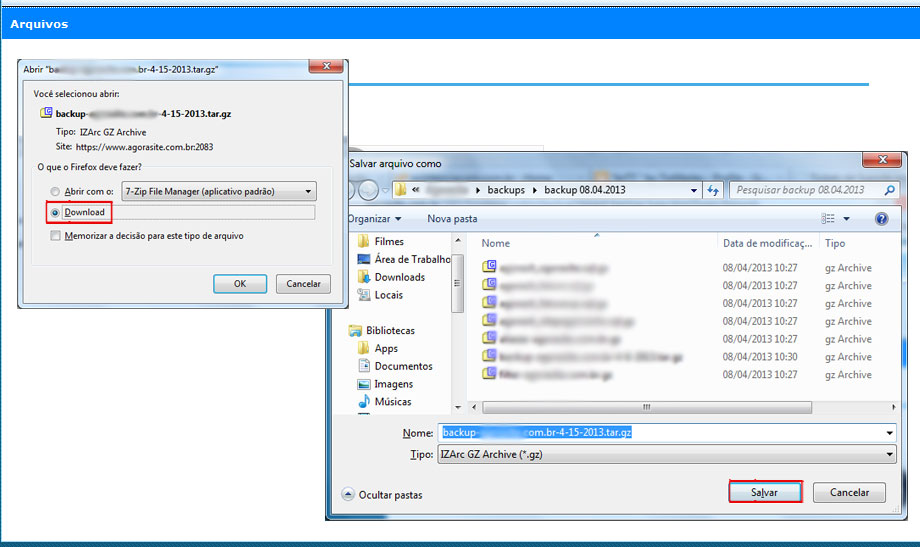Click the refresh icon next to address bar
The width and height of the screenshot is (920, 547).
pyautogui.click(x=713, y=190)
